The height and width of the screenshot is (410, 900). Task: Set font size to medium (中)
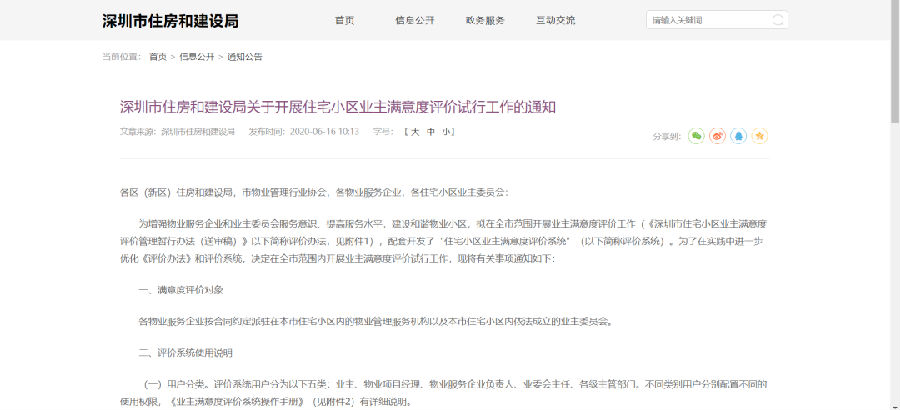[431, 131]
